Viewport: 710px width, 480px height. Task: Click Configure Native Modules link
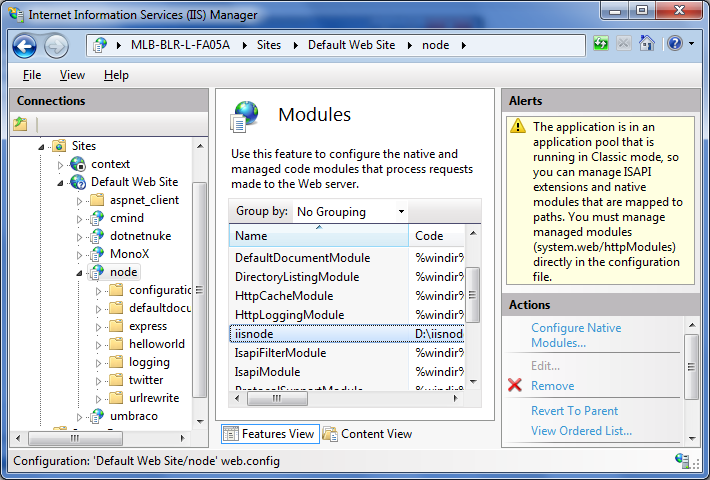[x=576, y=335]
